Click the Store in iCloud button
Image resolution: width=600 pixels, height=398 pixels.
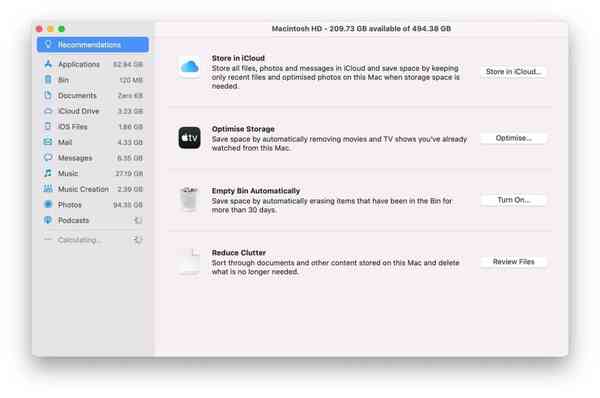tap(513, 72)
